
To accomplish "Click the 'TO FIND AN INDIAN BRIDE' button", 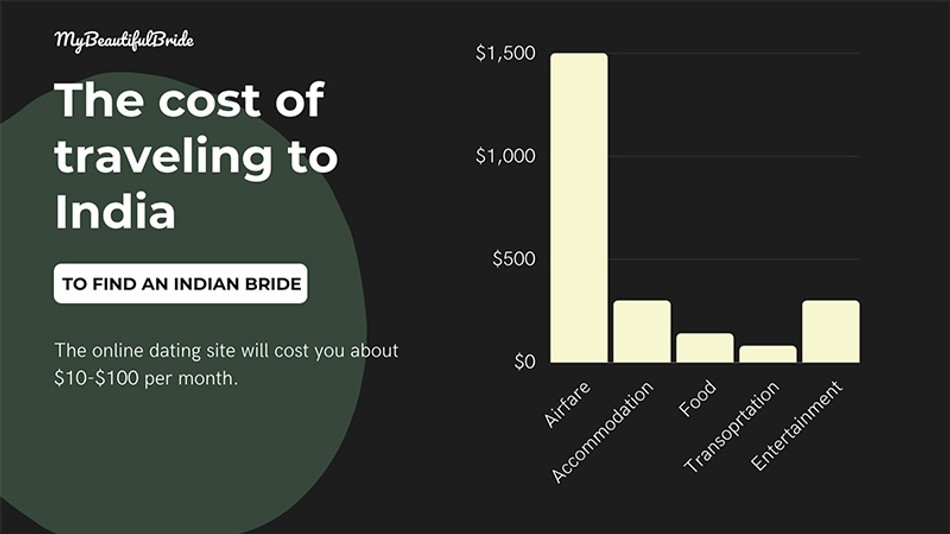I will pos(181,283).
